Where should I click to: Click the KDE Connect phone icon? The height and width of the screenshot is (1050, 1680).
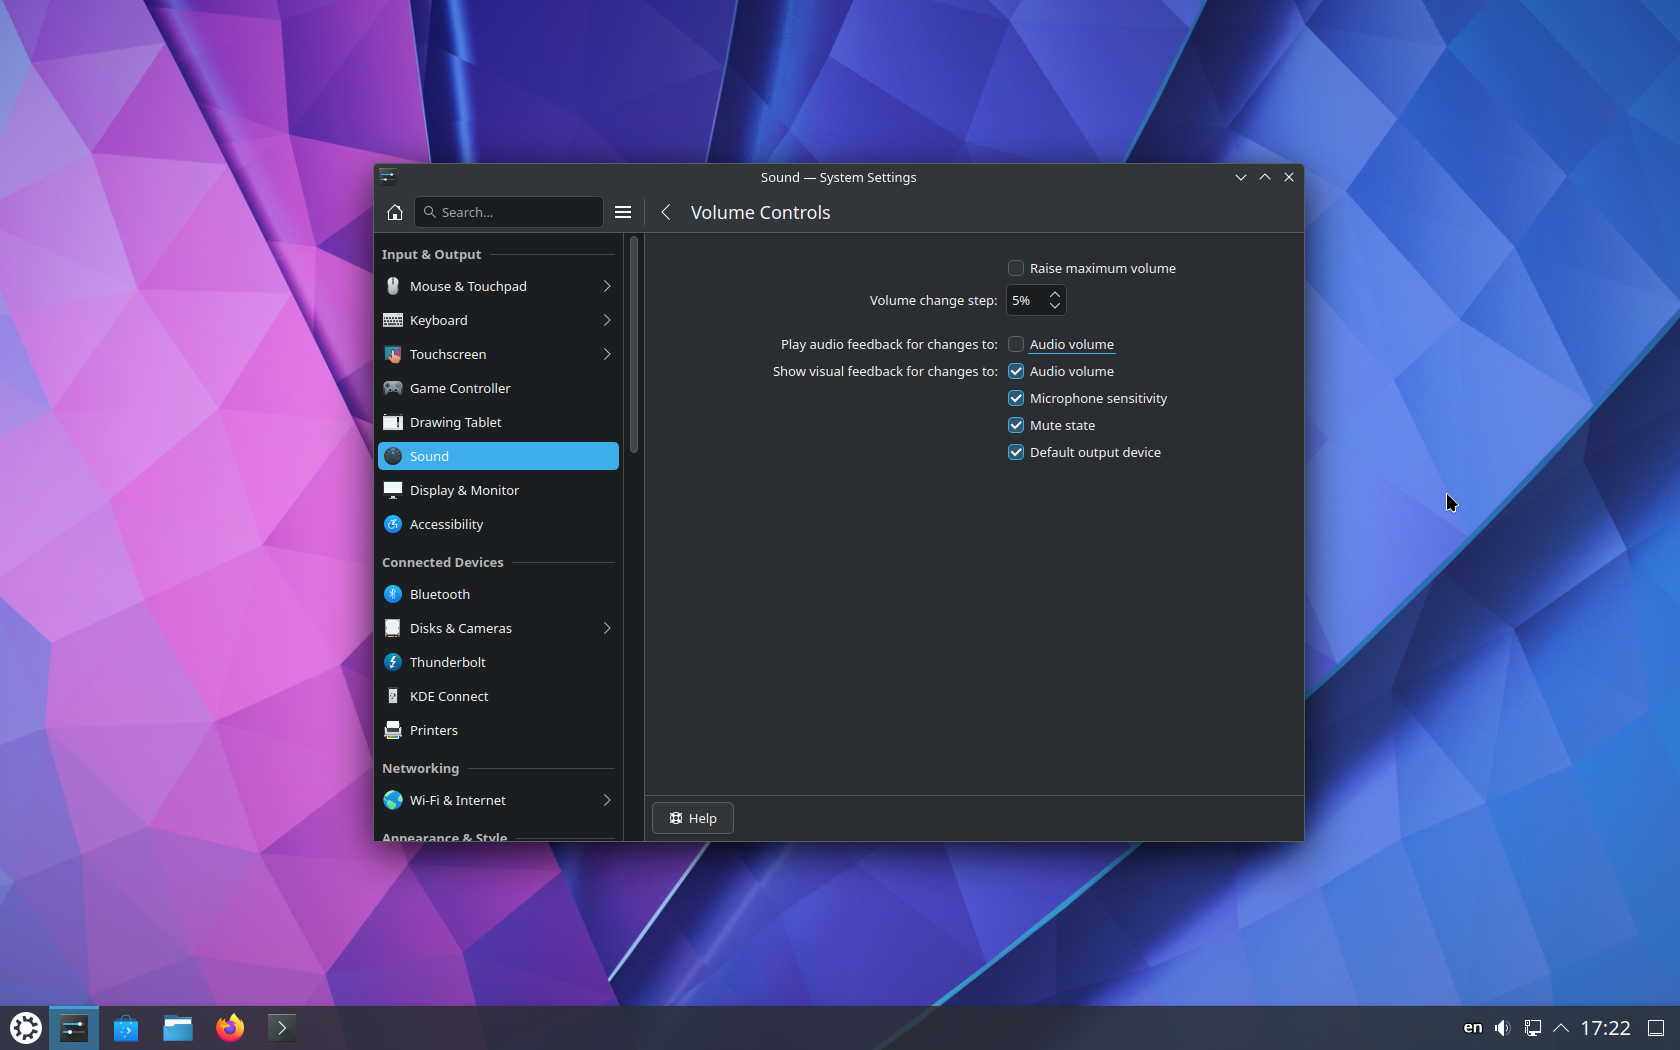(x=393, y=696)
